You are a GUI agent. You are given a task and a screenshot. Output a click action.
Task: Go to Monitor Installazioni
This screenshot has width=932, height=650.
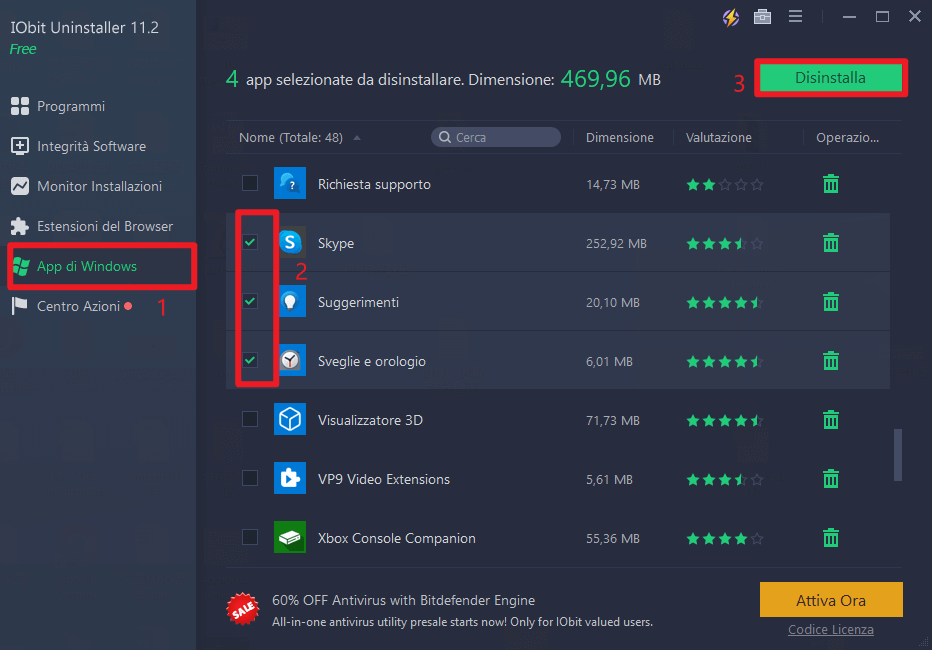click(x=86, y=186)
